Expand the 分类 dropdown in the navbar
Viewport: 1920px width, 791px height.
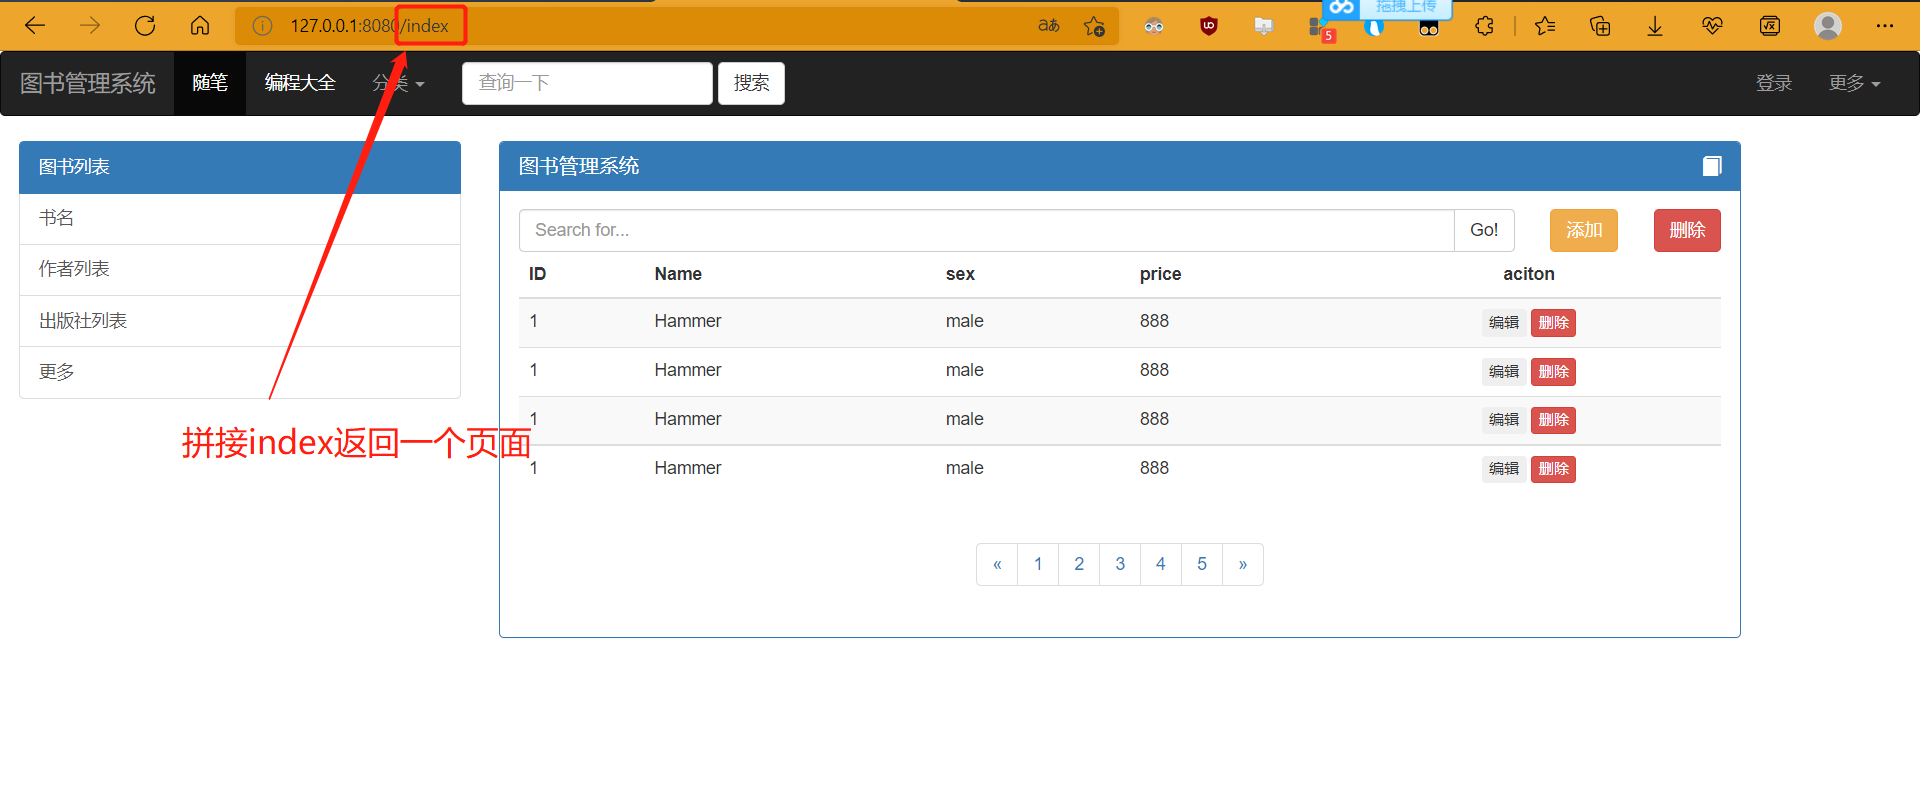tap(398, 83)
